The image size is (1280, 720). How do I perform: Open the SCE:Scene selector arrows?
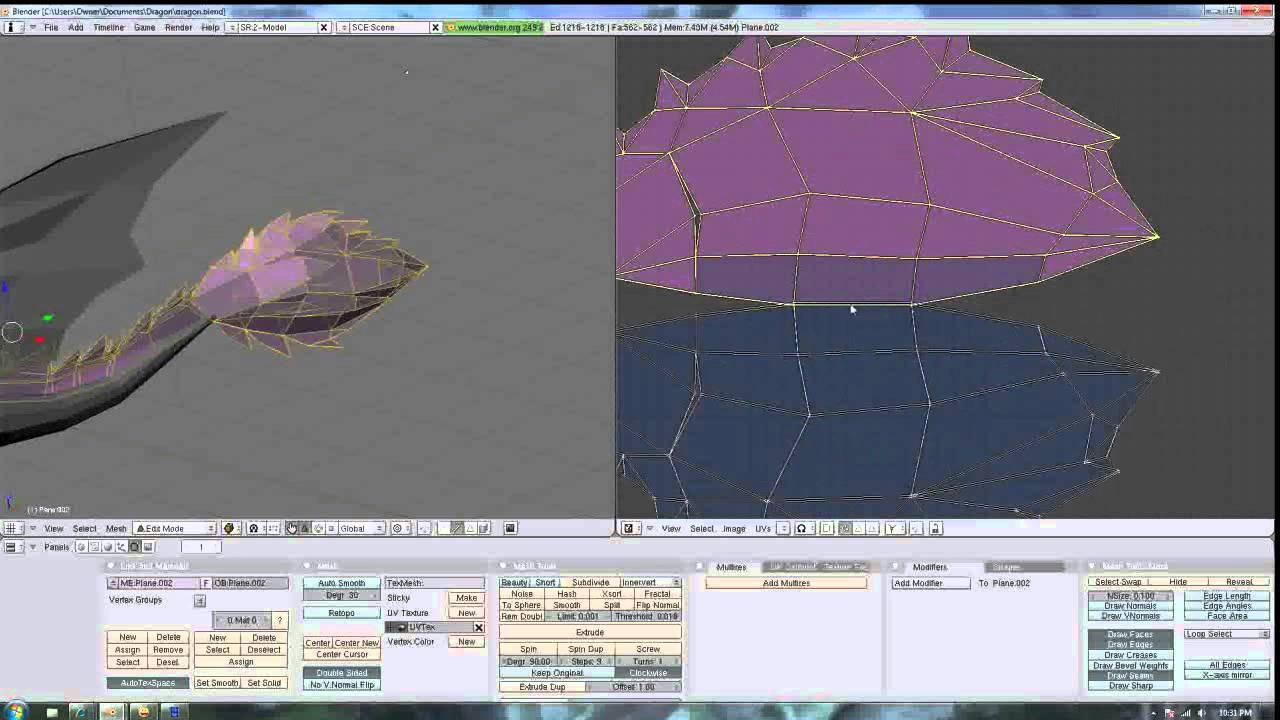pyautogui.click(x=344, y=27)
